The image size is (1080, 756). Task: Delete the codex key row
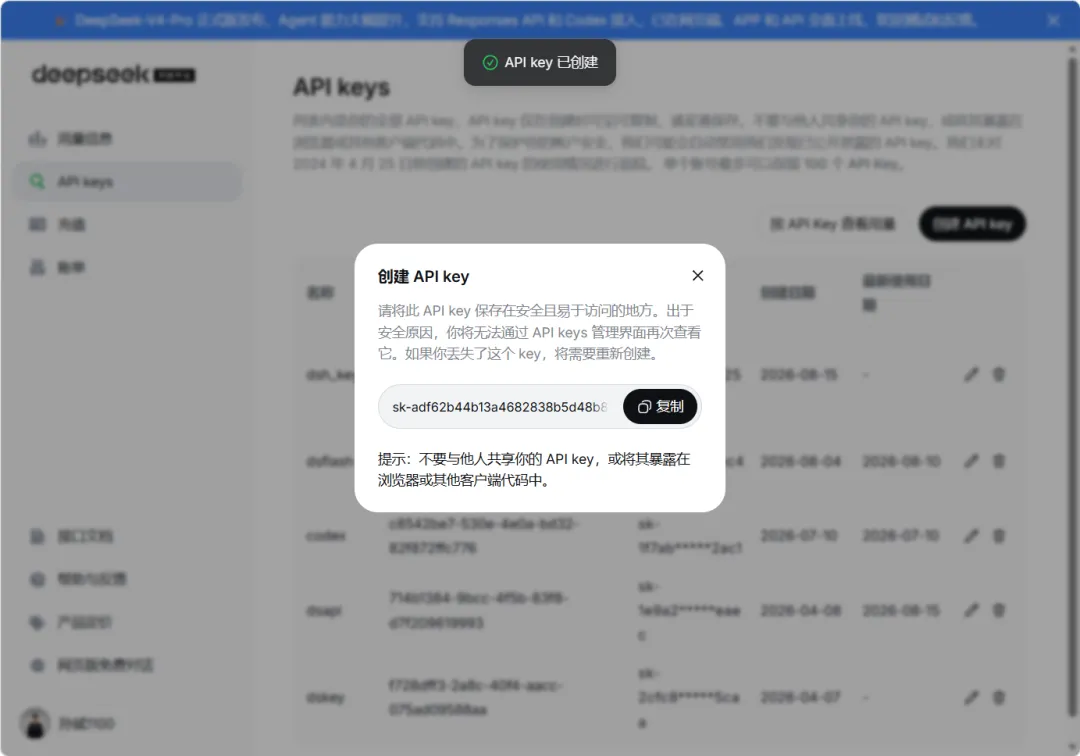(x=998, y=536)
